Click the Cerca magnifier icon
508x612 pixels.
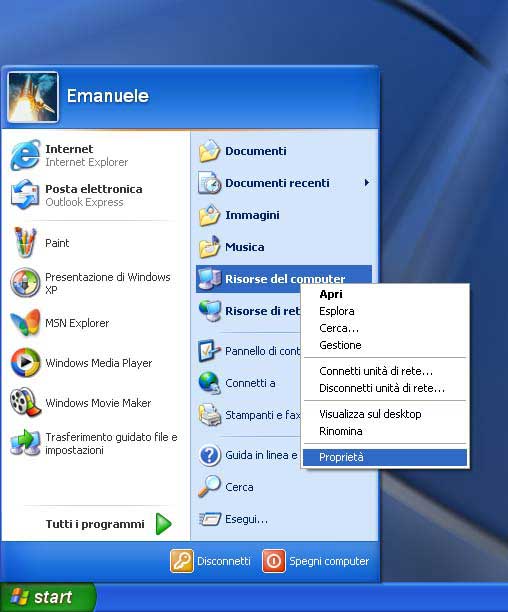coord(210,486)
